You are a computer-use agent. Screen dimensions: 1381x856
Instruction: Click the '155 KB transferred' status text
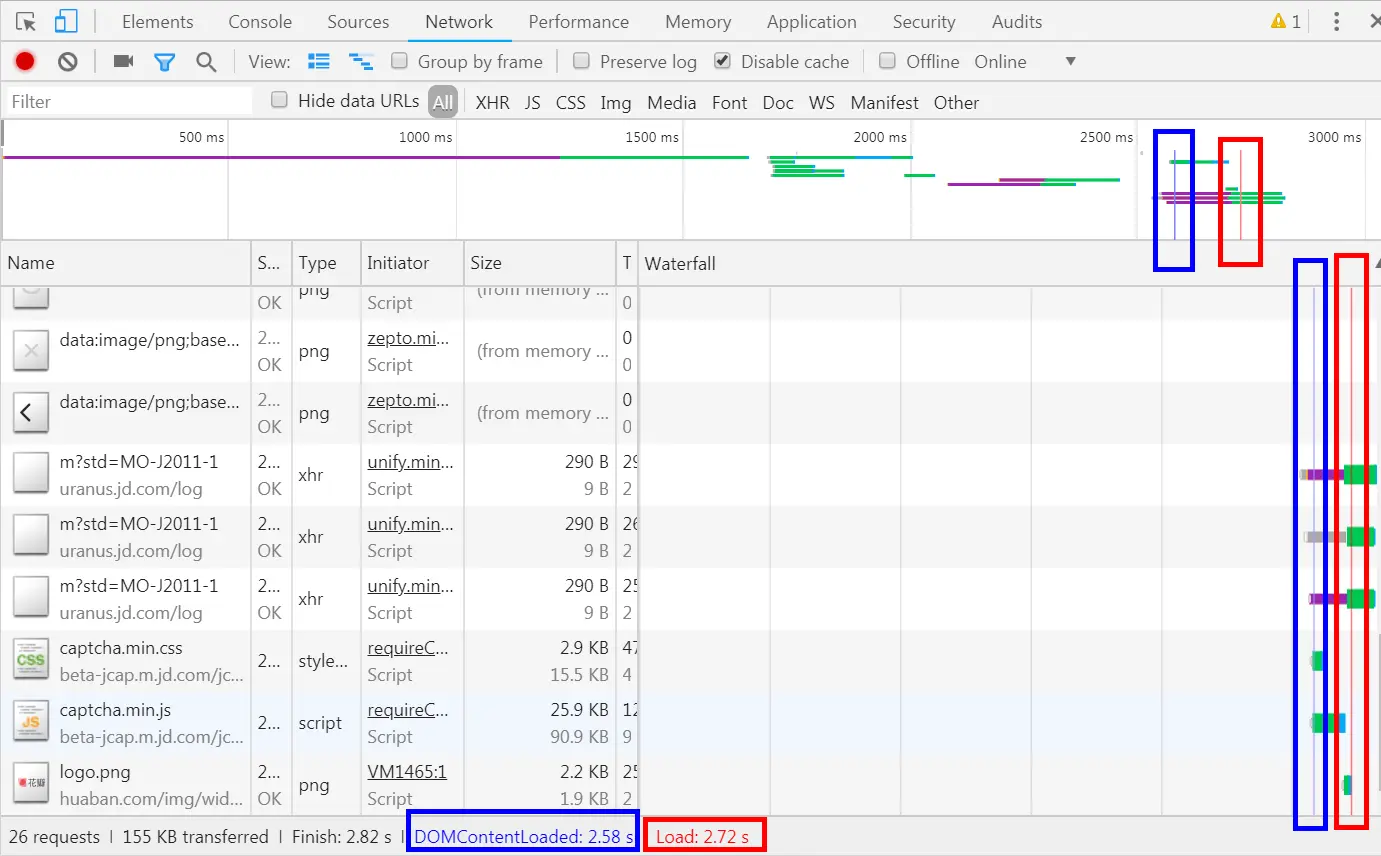click(x=195, y=837)
